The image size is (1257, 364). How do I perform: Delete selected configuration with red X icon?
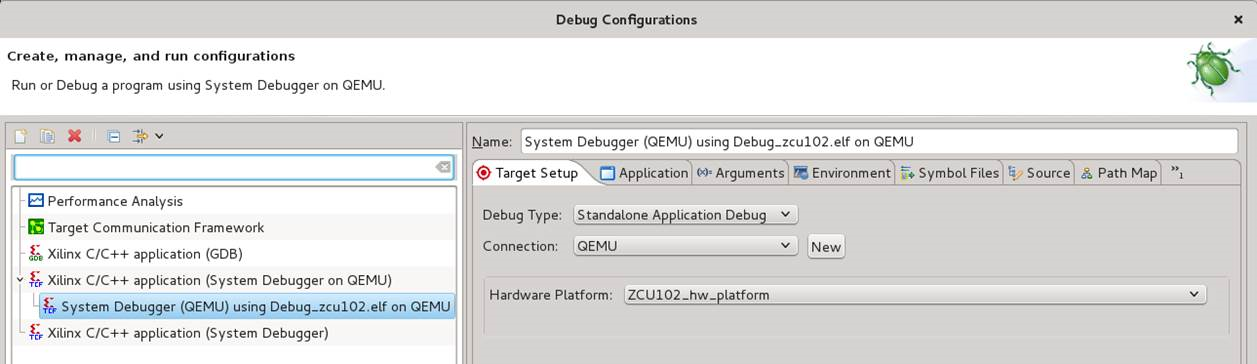pyautogui.click(x=74, y=136)
